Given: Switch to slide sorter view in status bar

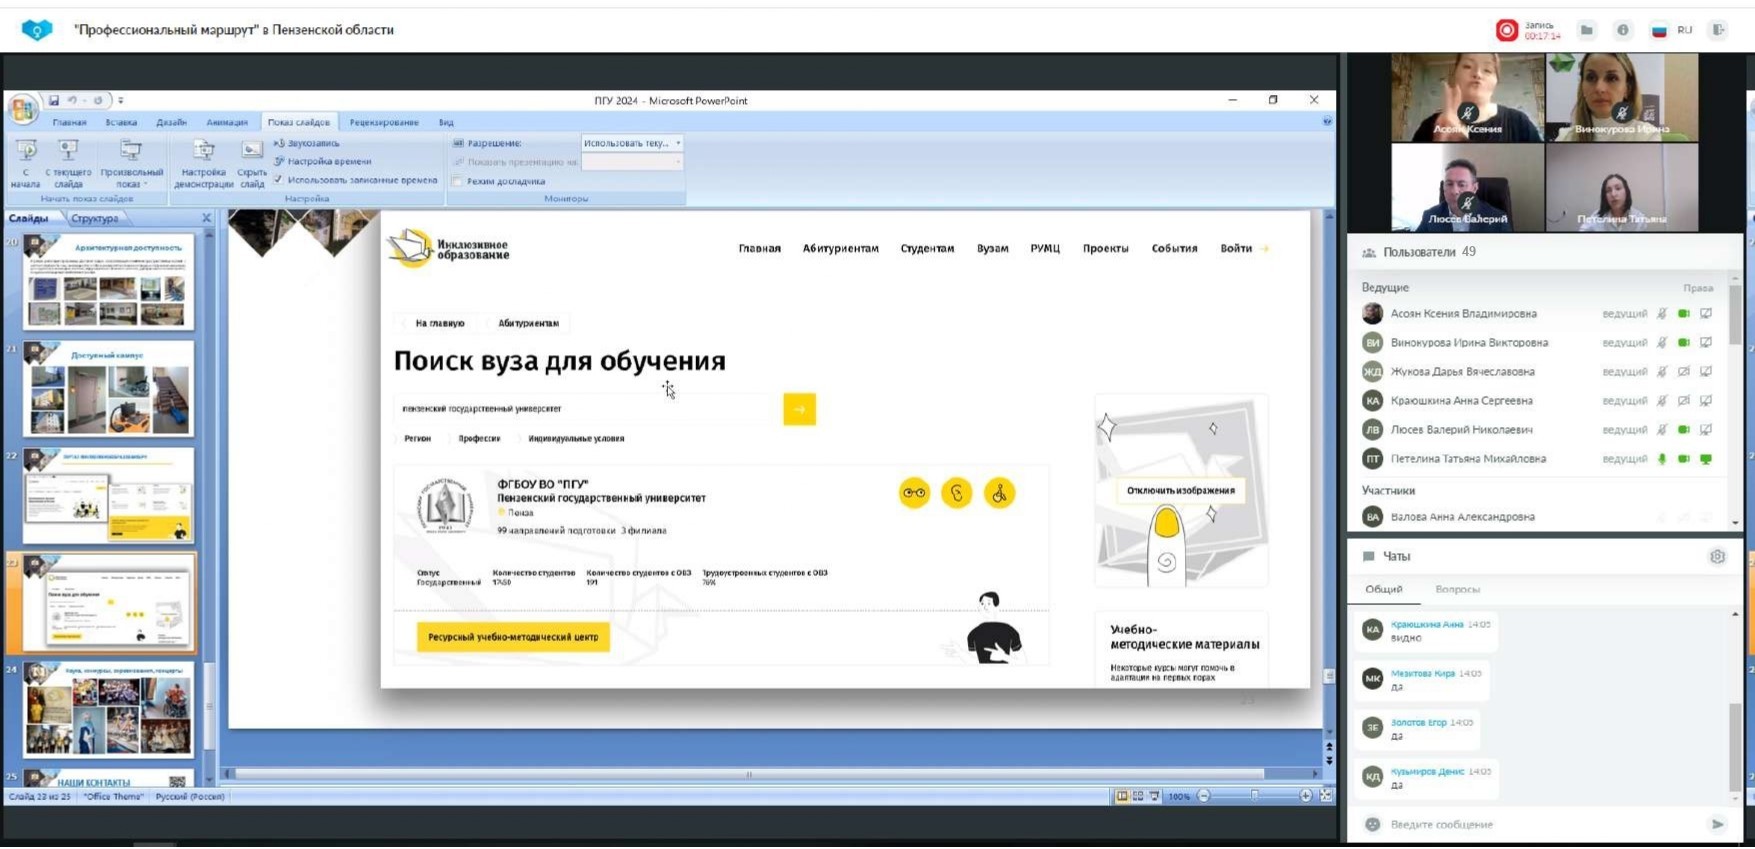Looking at the screenshot, I should coord(1138,797).
